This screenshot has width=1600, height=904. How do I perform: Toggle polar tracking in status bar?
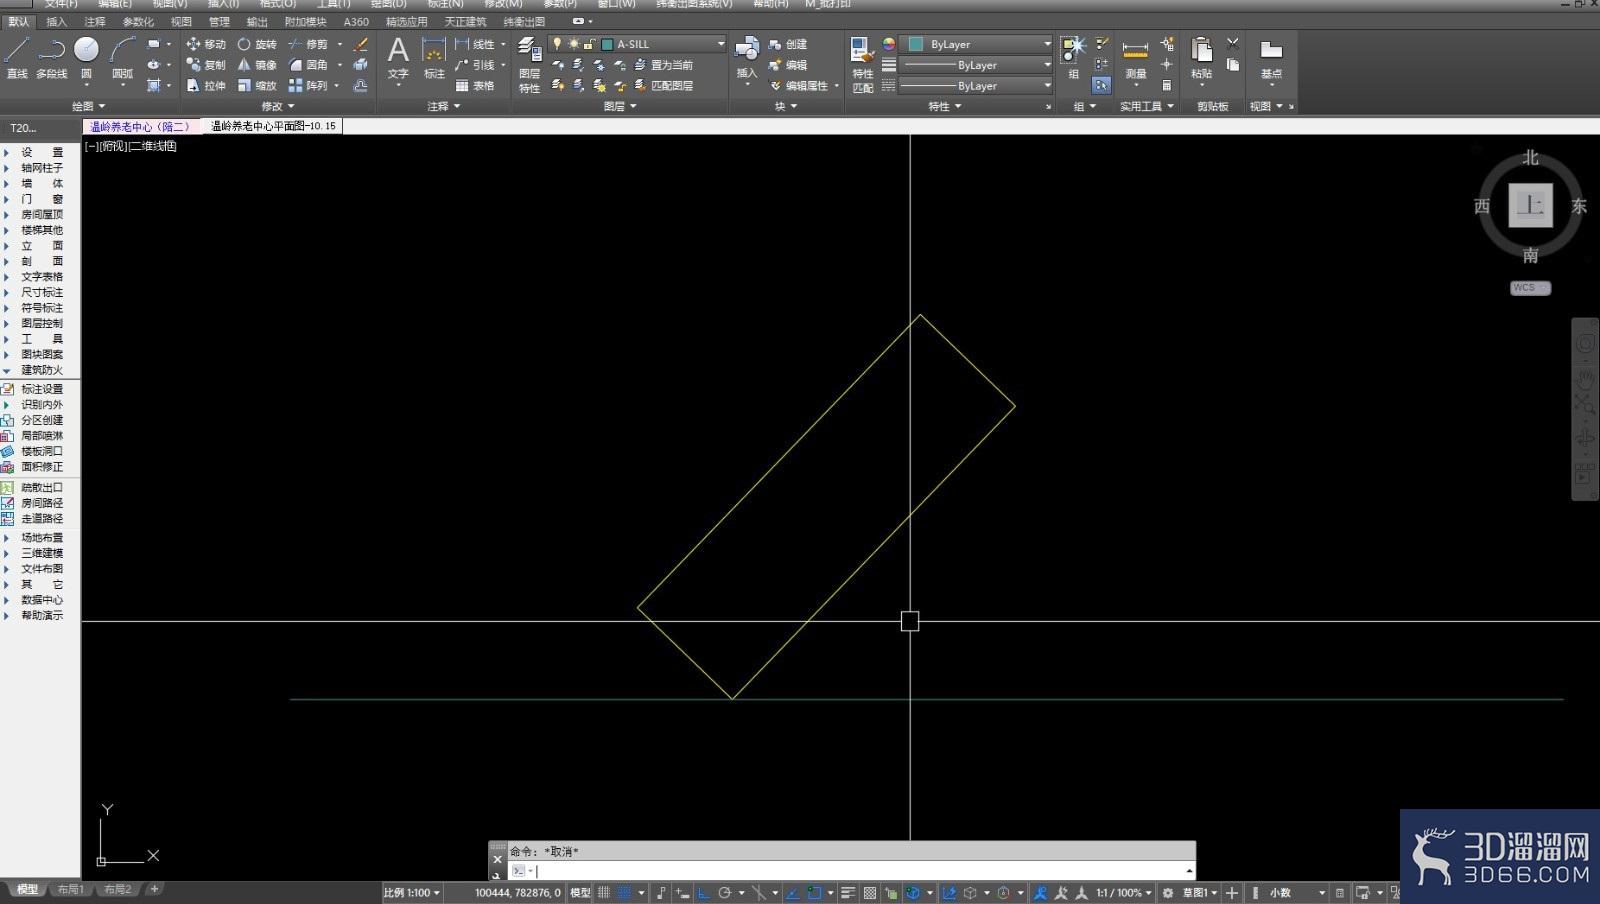pos(725,893)
